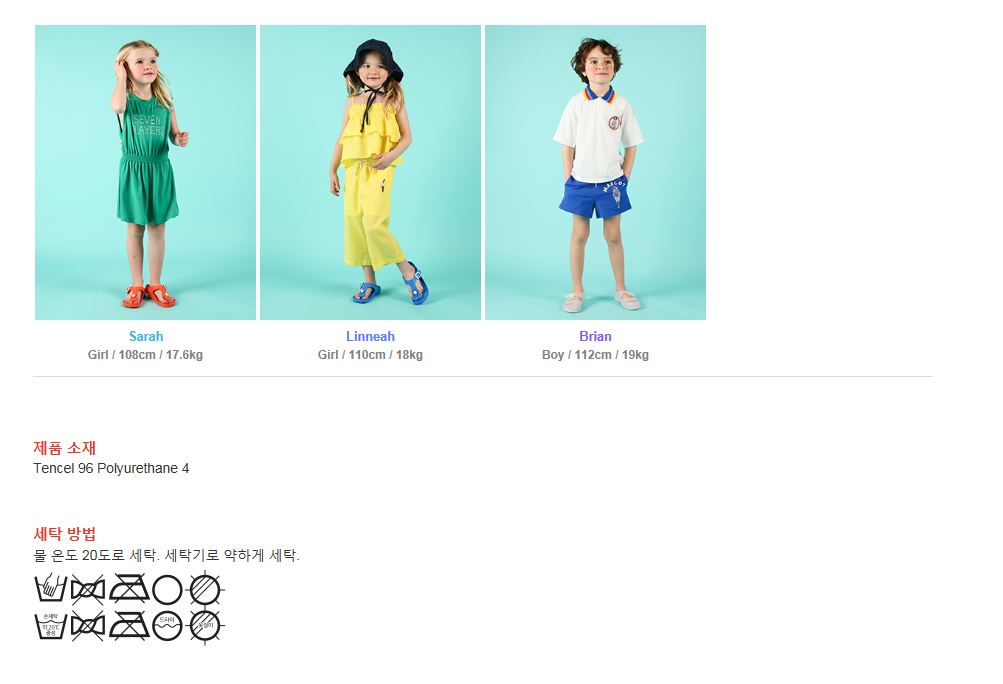Click the bottom-row do-not-wring symbol
This screenshot has width=1003, height=684.
(x=88, y=626)
